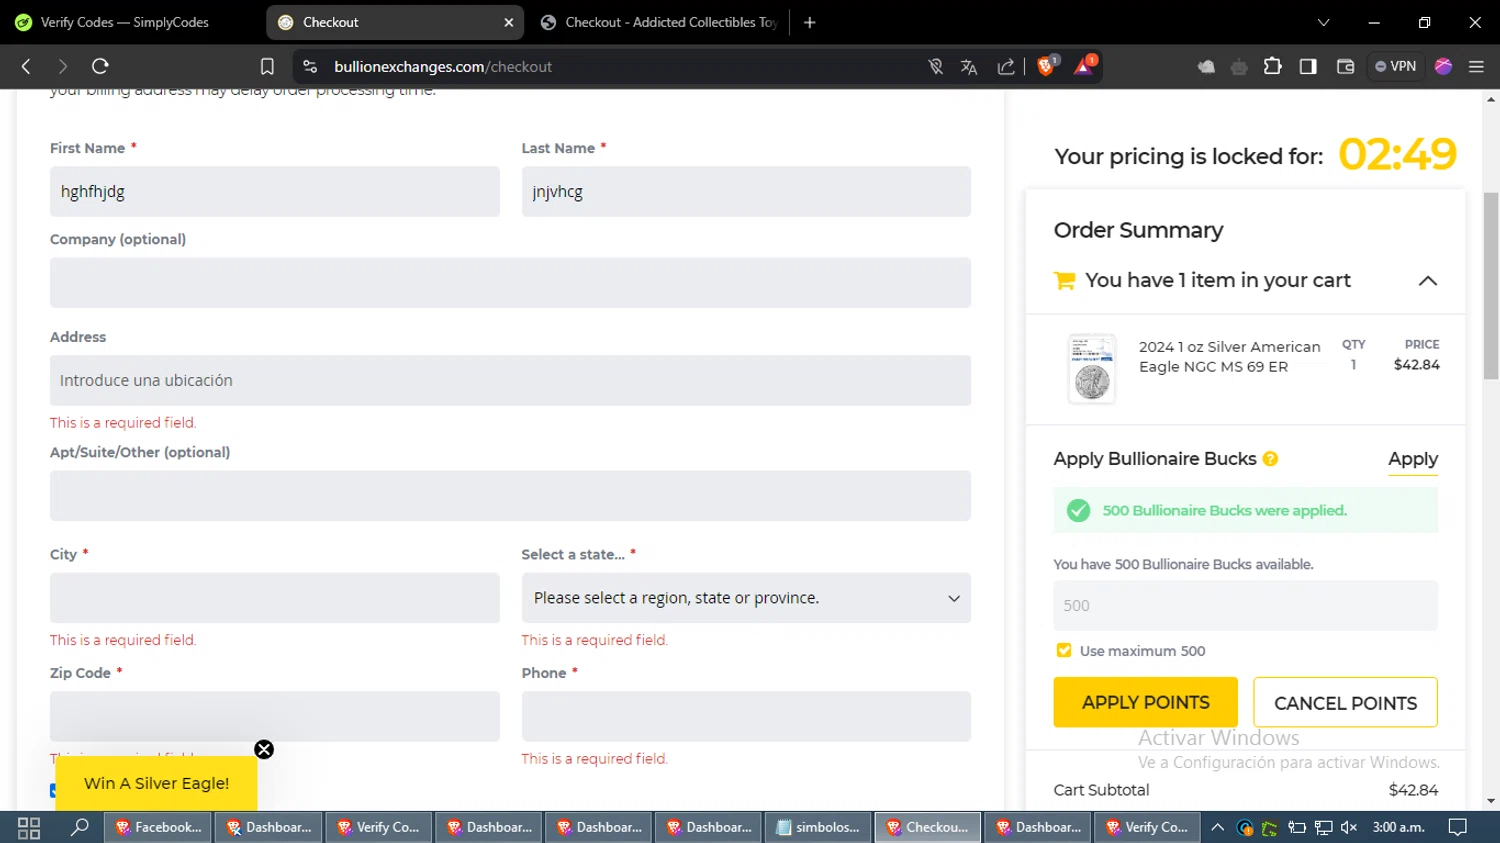Bookmark this page with the bookmark icon
Screen dimensions: 1500x843
[267, 66]
